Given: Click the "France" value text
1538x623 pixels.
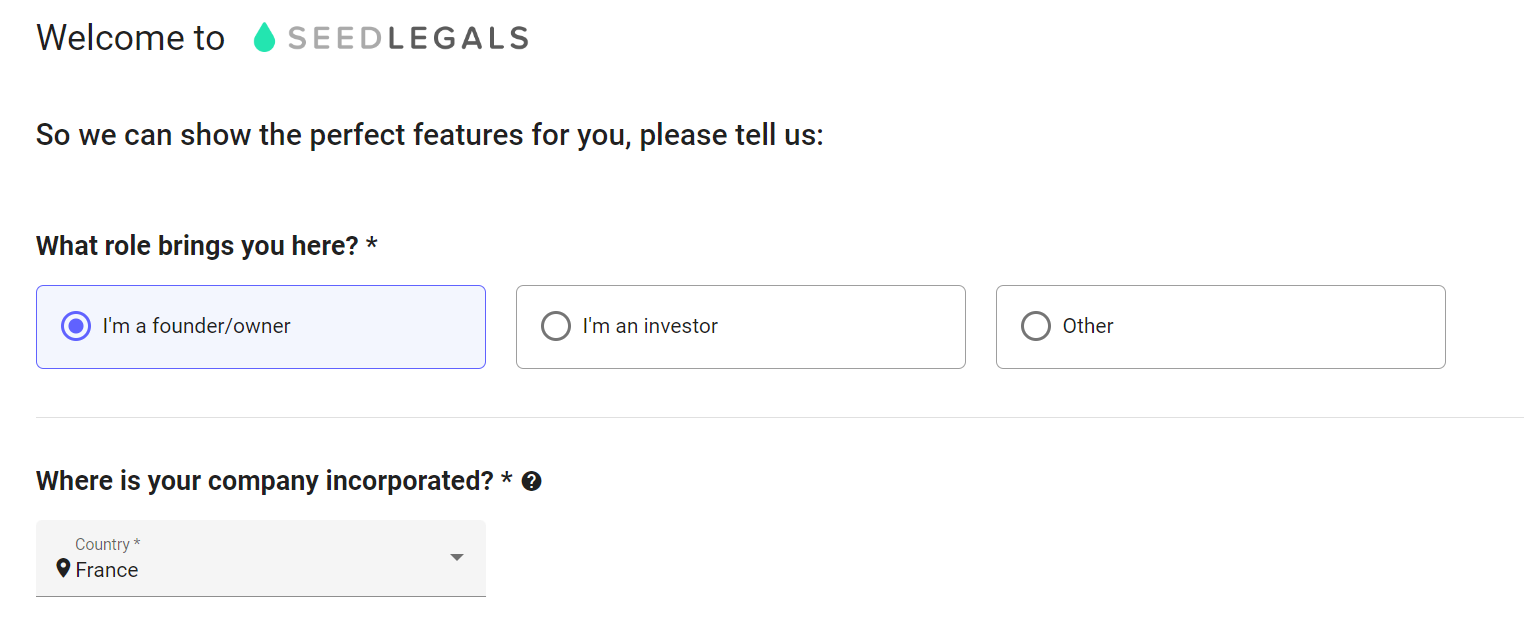Looking at the screenshot, I should pos(107,570).
